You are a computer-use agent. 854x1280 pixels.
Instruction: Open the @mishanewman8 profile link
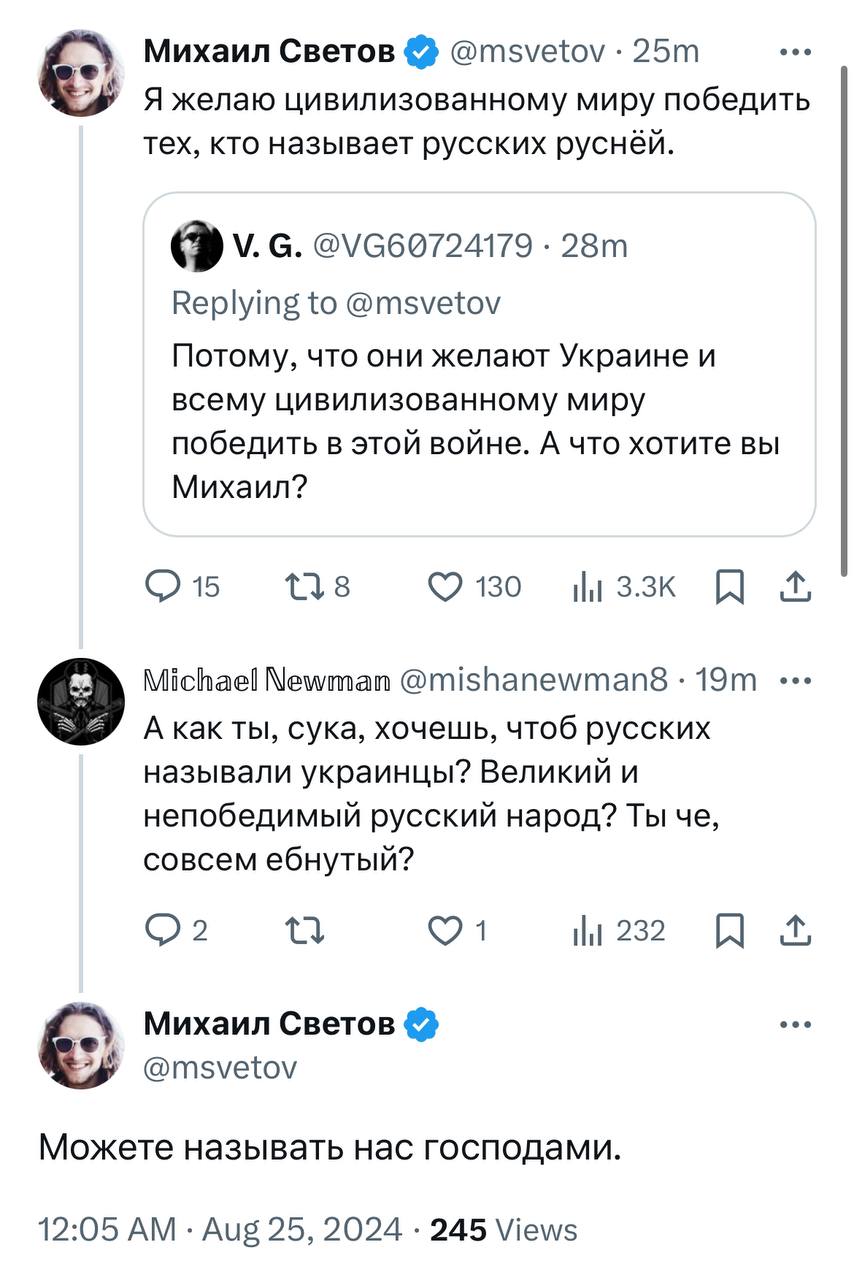tap(534, 681)
